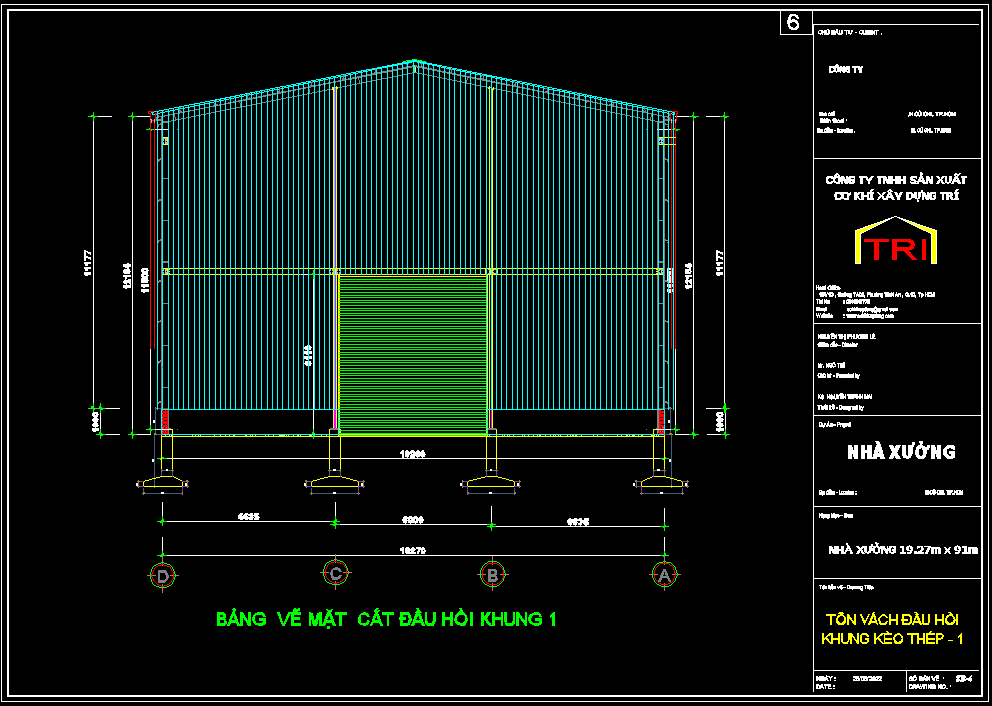Select the vertical door height dimension text
Viewport: 992px width, 706px height.
click(x=307, y=356)
